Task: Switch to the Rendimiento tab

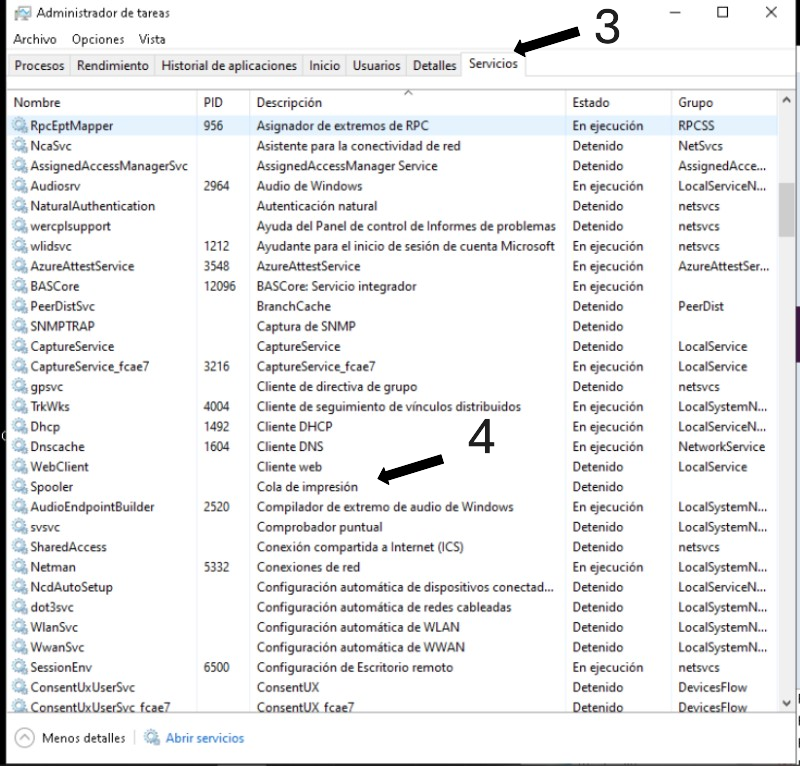Action: (x=113, y=66)
